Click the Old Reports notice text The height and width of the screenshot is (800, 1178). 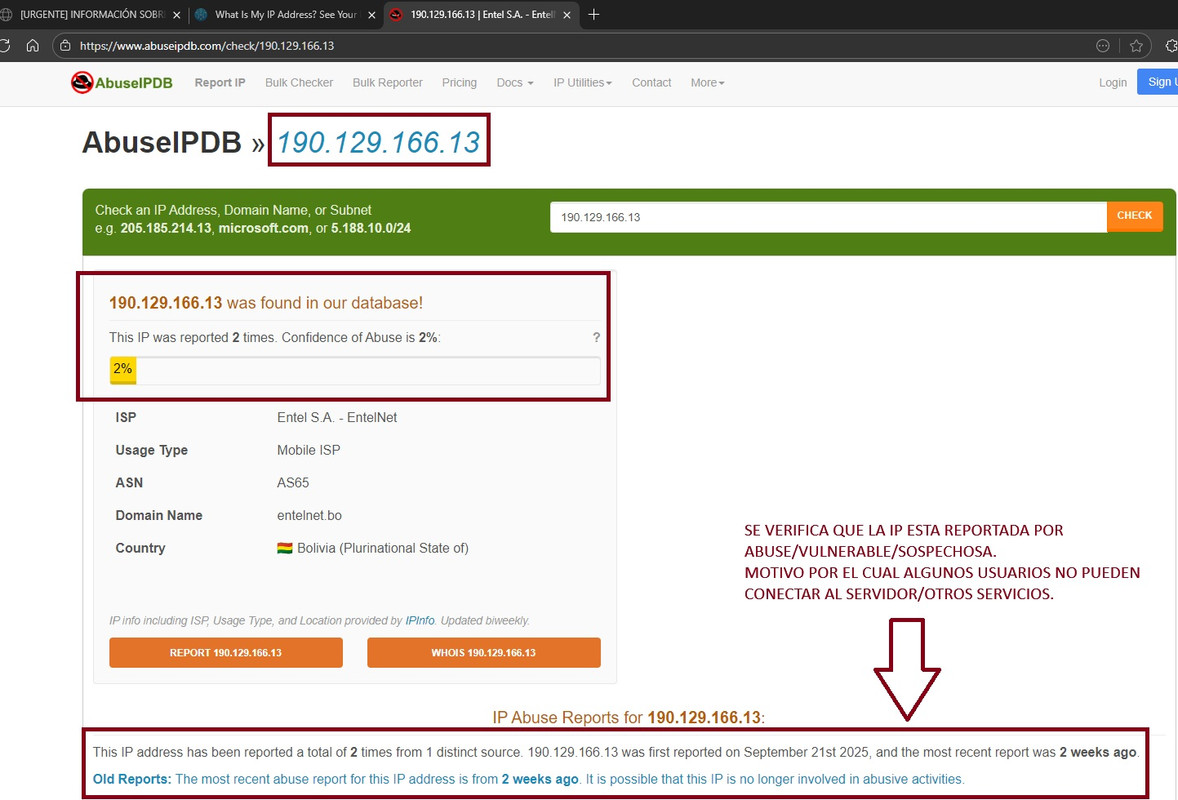tap(528, 779)
